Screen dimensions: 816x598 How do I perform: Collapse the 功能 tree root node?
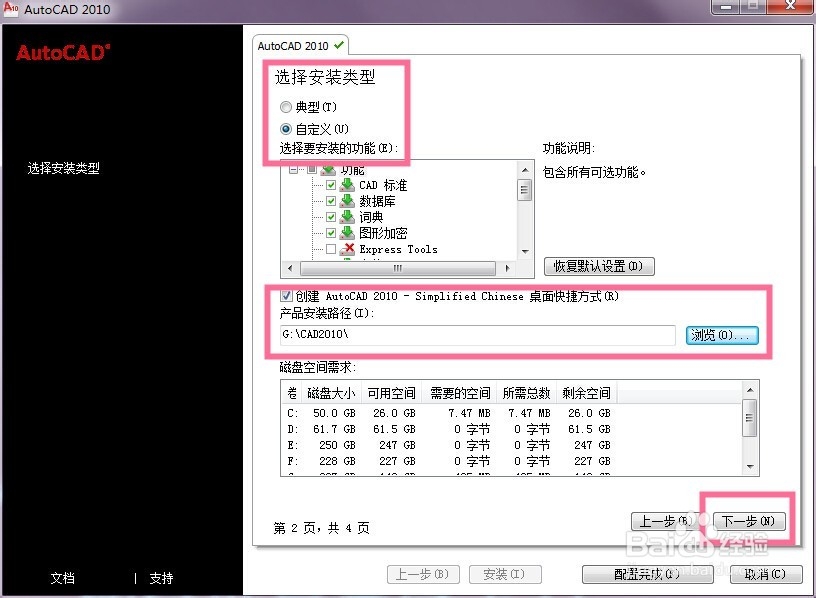294,169
